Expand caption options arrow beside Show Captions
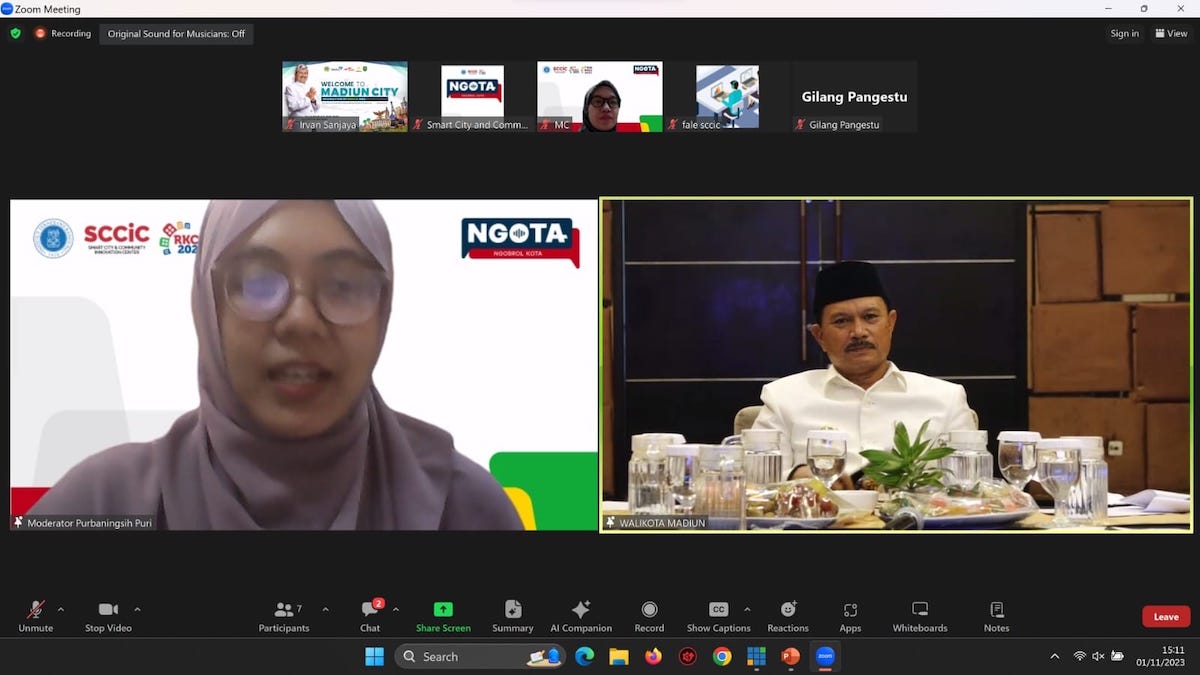The image size is (1200, 675). [x=747, y=609]
